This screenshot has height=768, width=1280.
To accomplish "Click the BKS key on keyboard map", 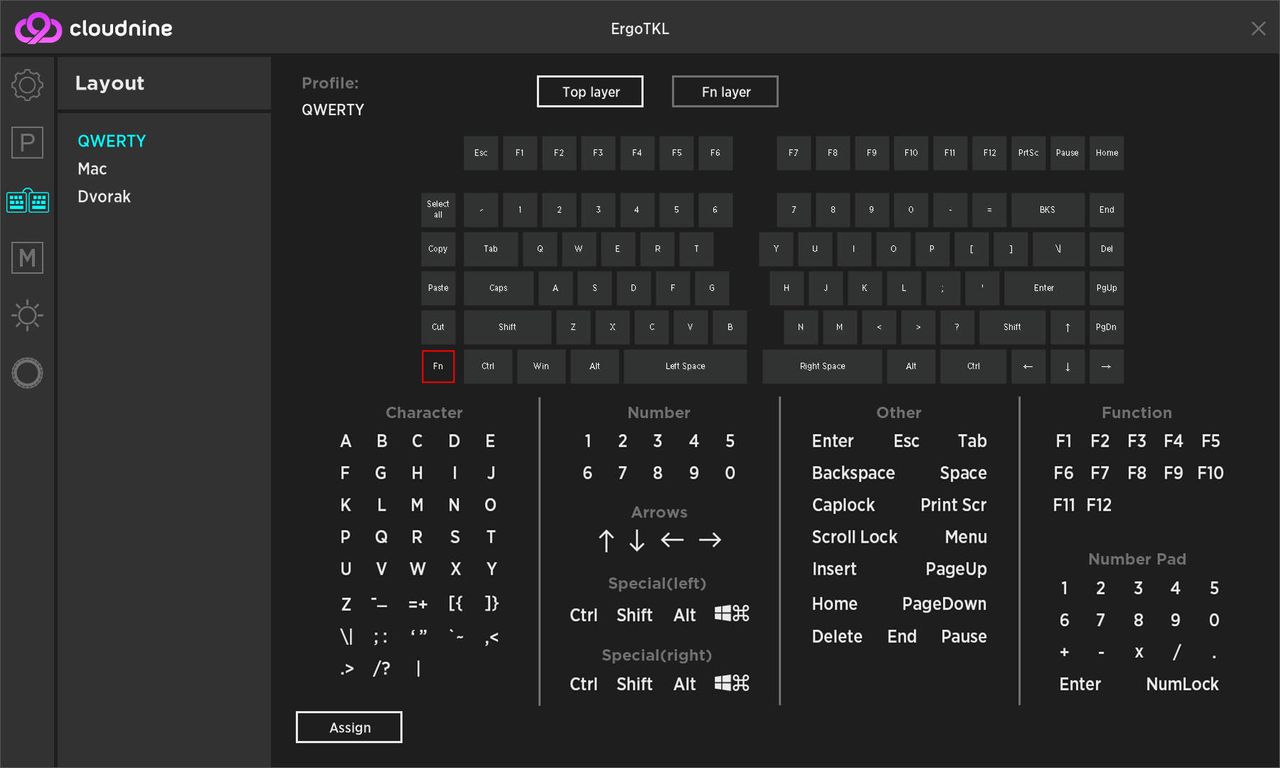I will pyautogui.click(x=1047, y=209).
